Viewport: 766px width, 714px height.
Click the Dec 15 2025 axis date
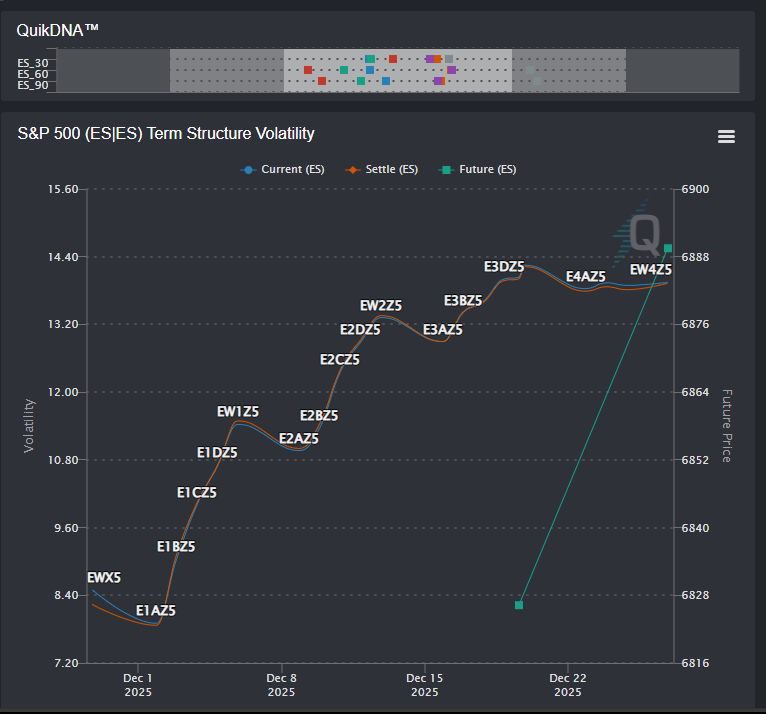[x=425, y=685]
